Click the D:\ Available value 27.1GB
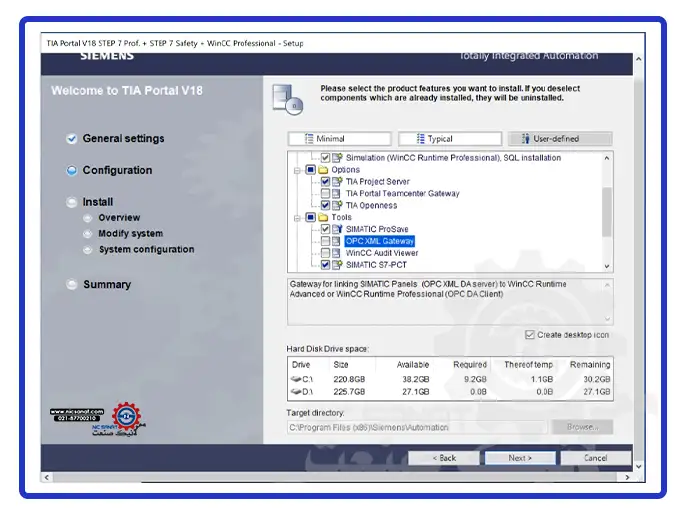 (x=416, y=391)
